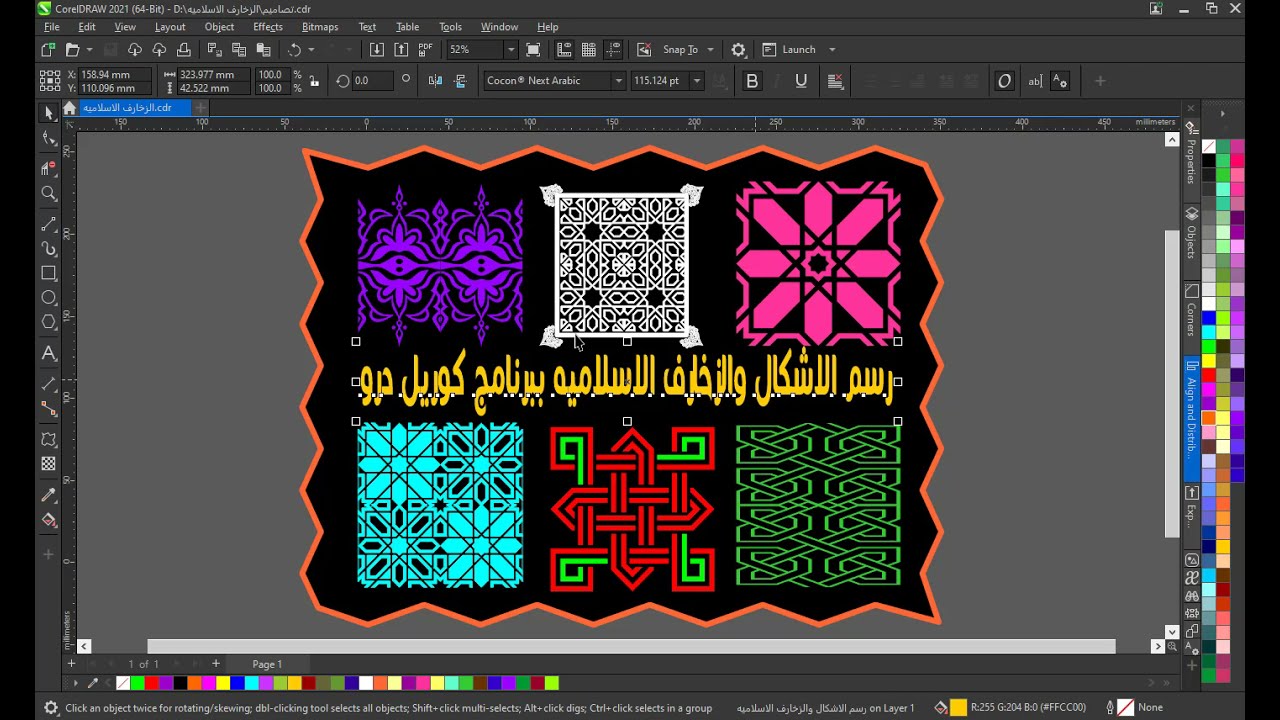This screenshot has width=1280, height=720.
Task: Click the Print icon
Action: click(x=183, y=49)
